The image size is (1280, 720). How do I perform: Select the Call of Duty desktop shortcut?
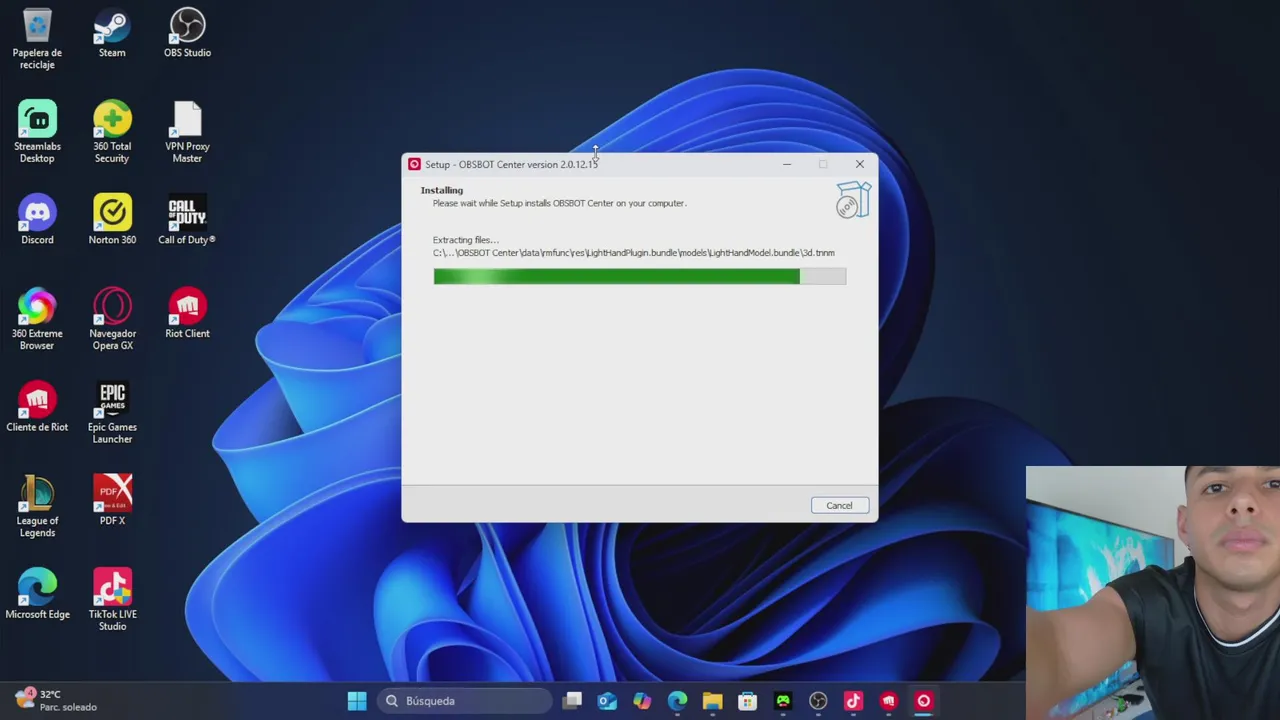pyautogui.click(x=187, y=220)
